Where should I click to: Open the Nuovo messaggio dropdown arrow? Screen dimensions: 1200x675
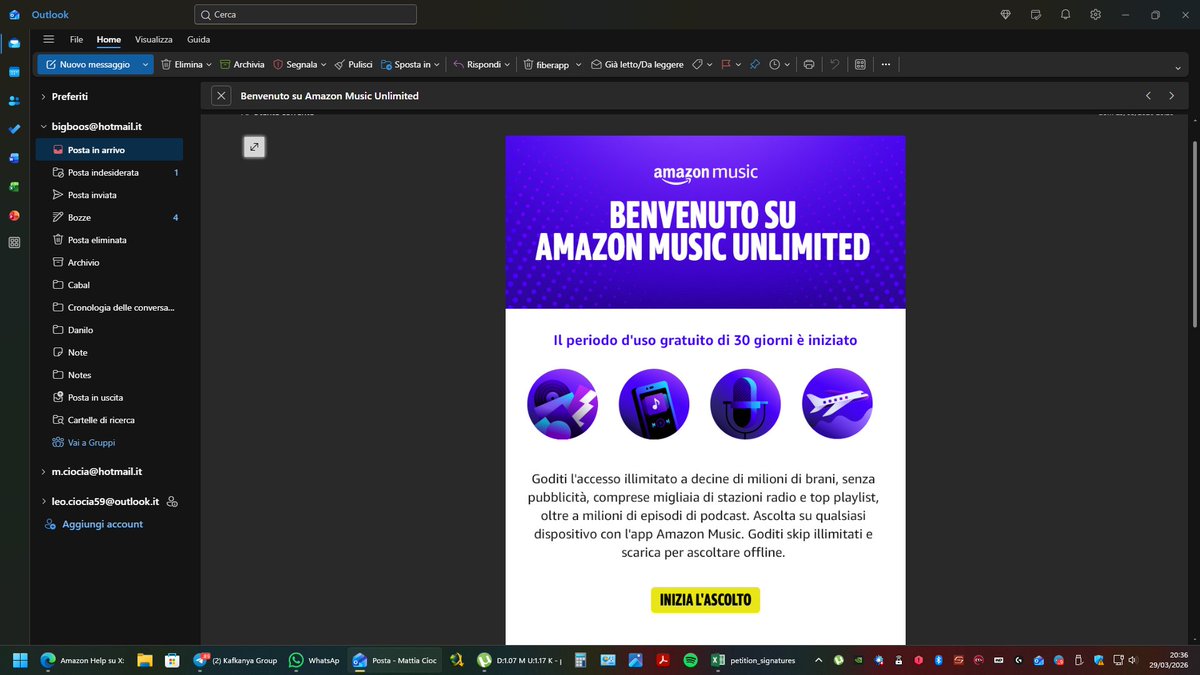click(146, 64)
